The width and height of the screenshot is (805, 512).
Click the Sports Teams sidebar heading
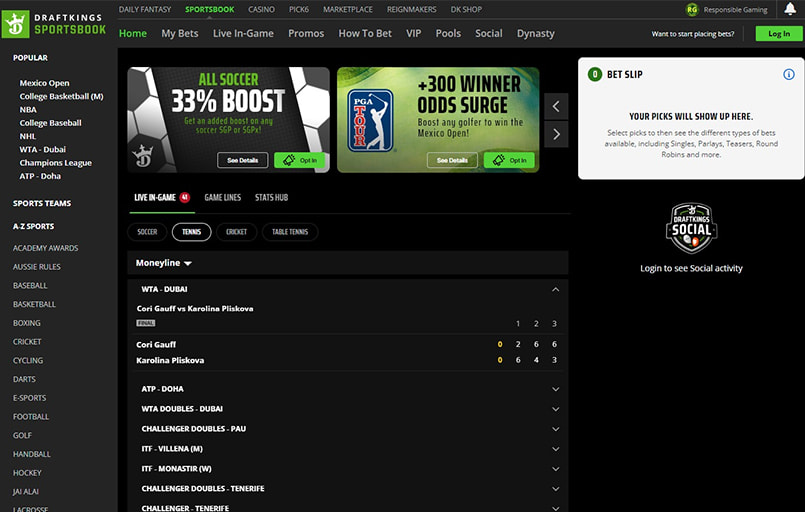point(42,203)
